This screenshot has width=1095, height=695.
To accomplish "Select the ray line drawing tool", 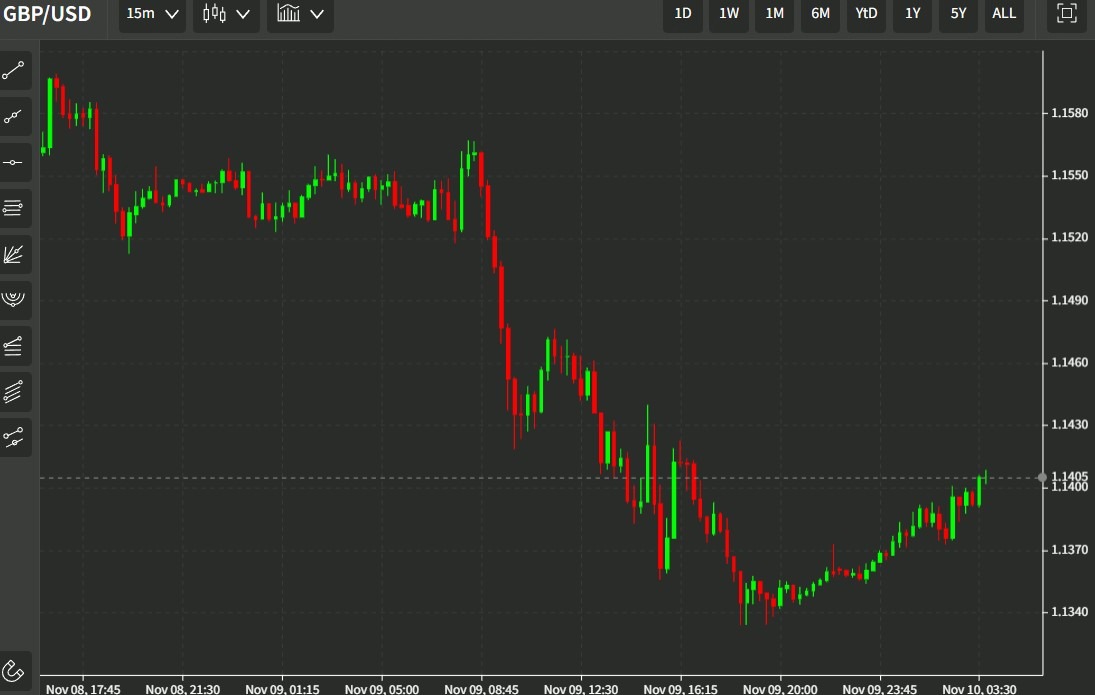I will [x=13, y=117].
